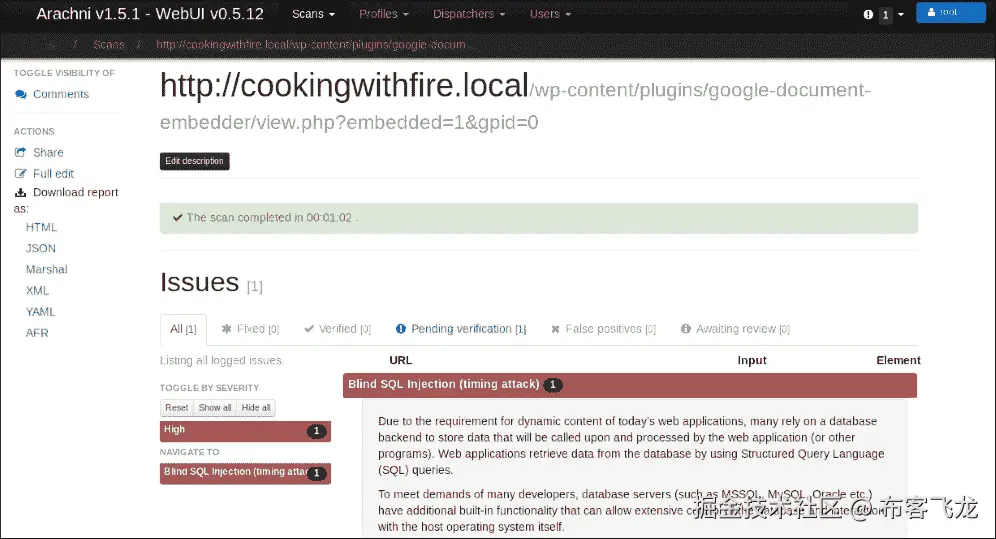The width and height of the screenshot is (996, 539).
Task: Click the Reset severity button
Action: 177,408
